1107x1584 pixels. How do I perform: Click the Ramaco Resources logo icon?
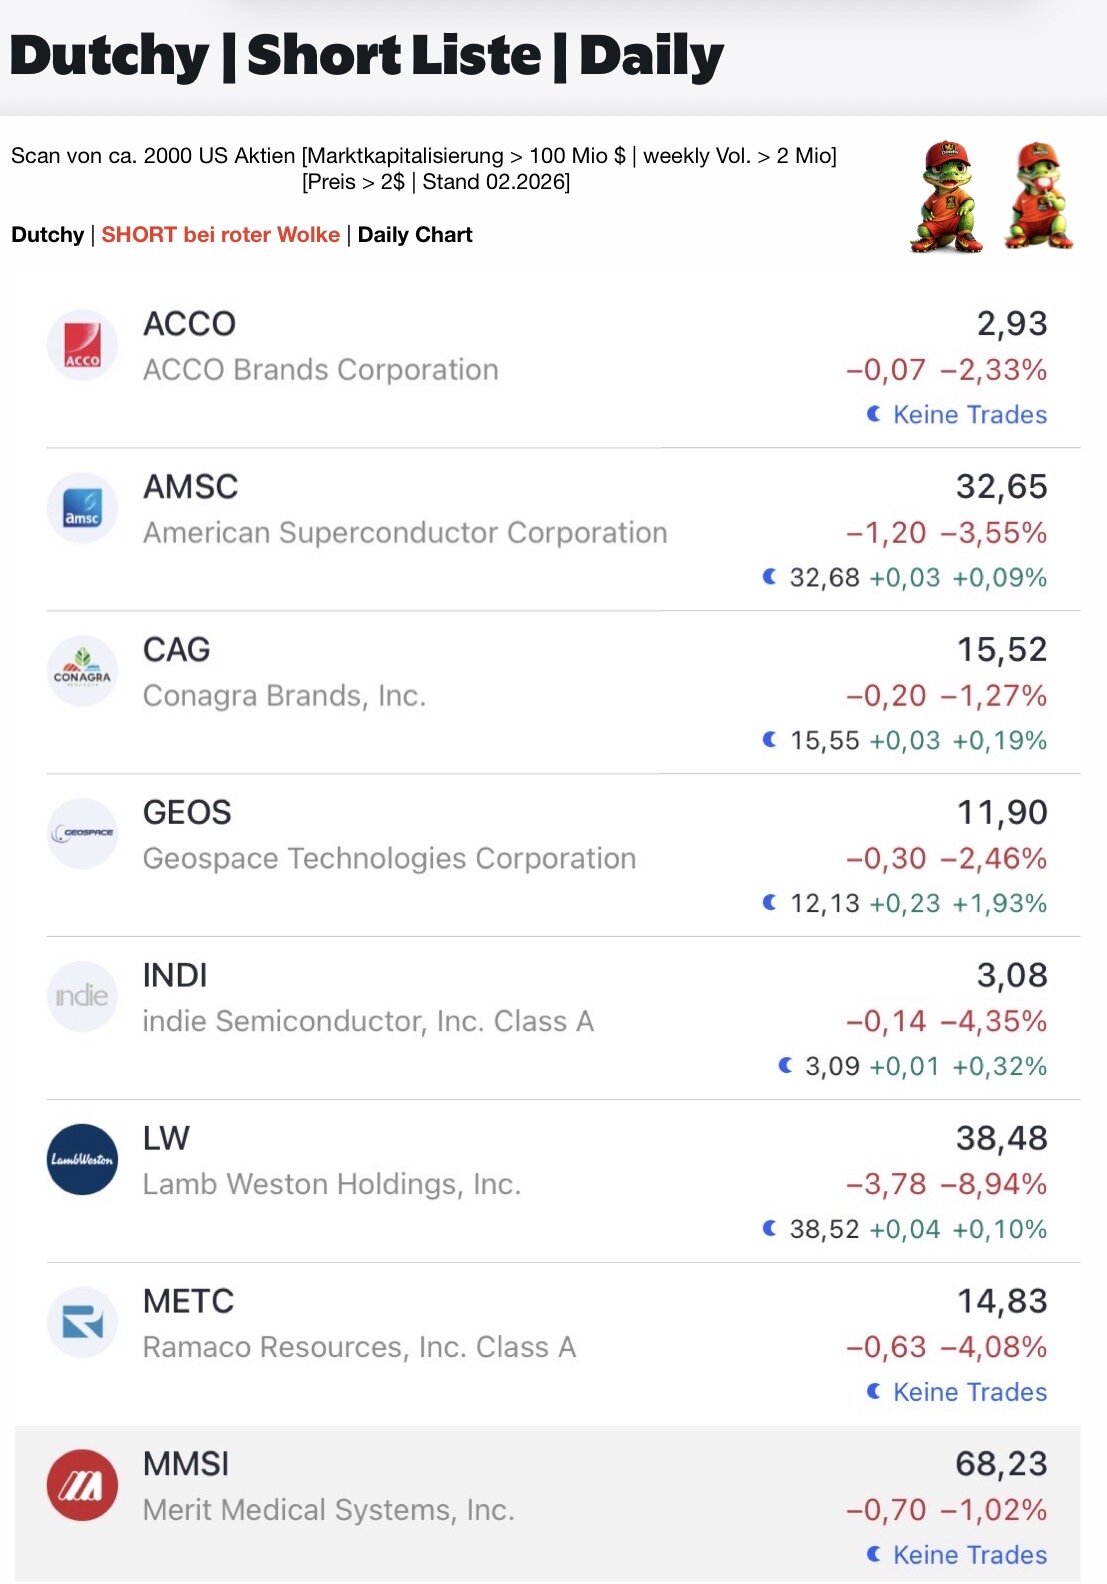click(82, 1322)
